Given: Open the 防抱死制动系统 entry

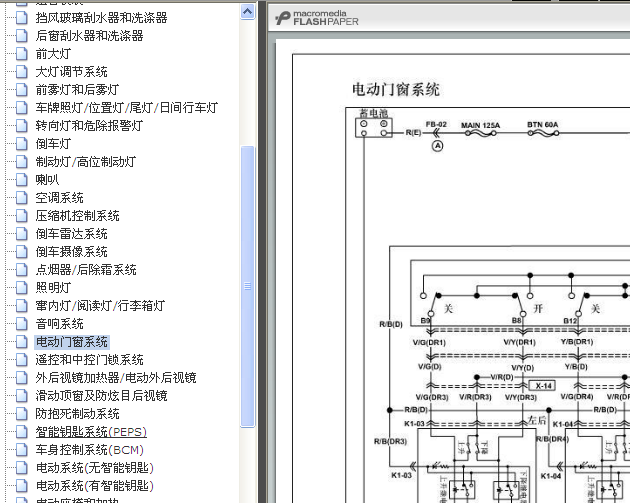Looking at the screenshot, I should (77, 414).
